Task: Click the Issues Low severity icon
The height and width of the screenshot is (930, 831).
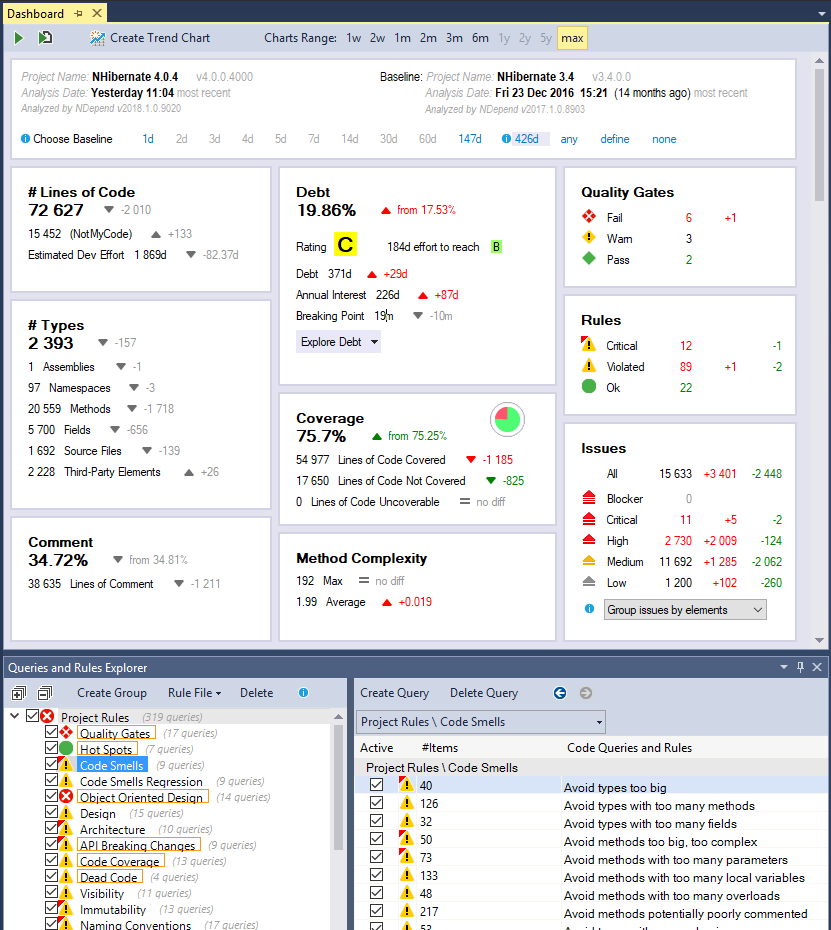Action: point(589,582)
